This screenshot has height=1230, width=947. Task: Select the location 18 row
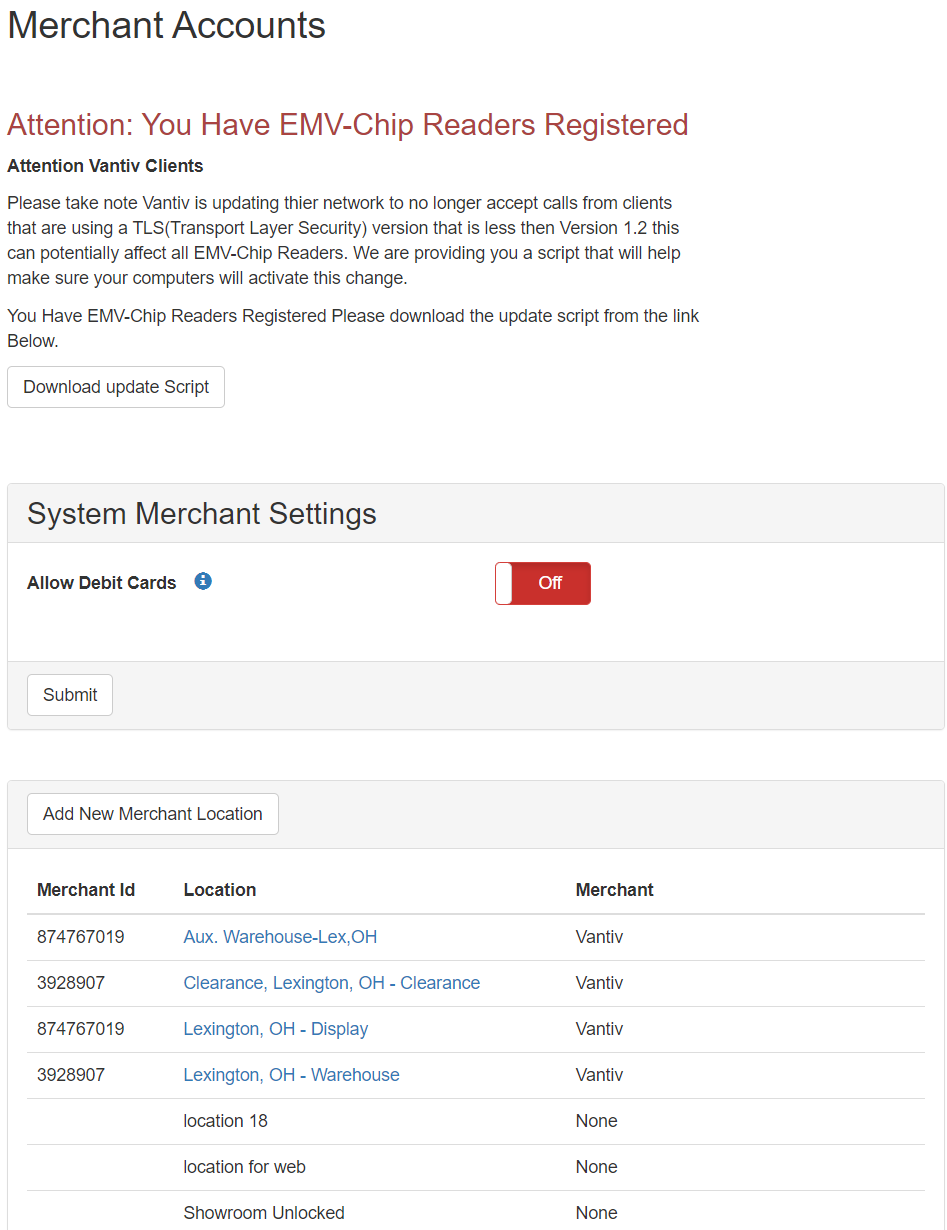point(476,1121)
